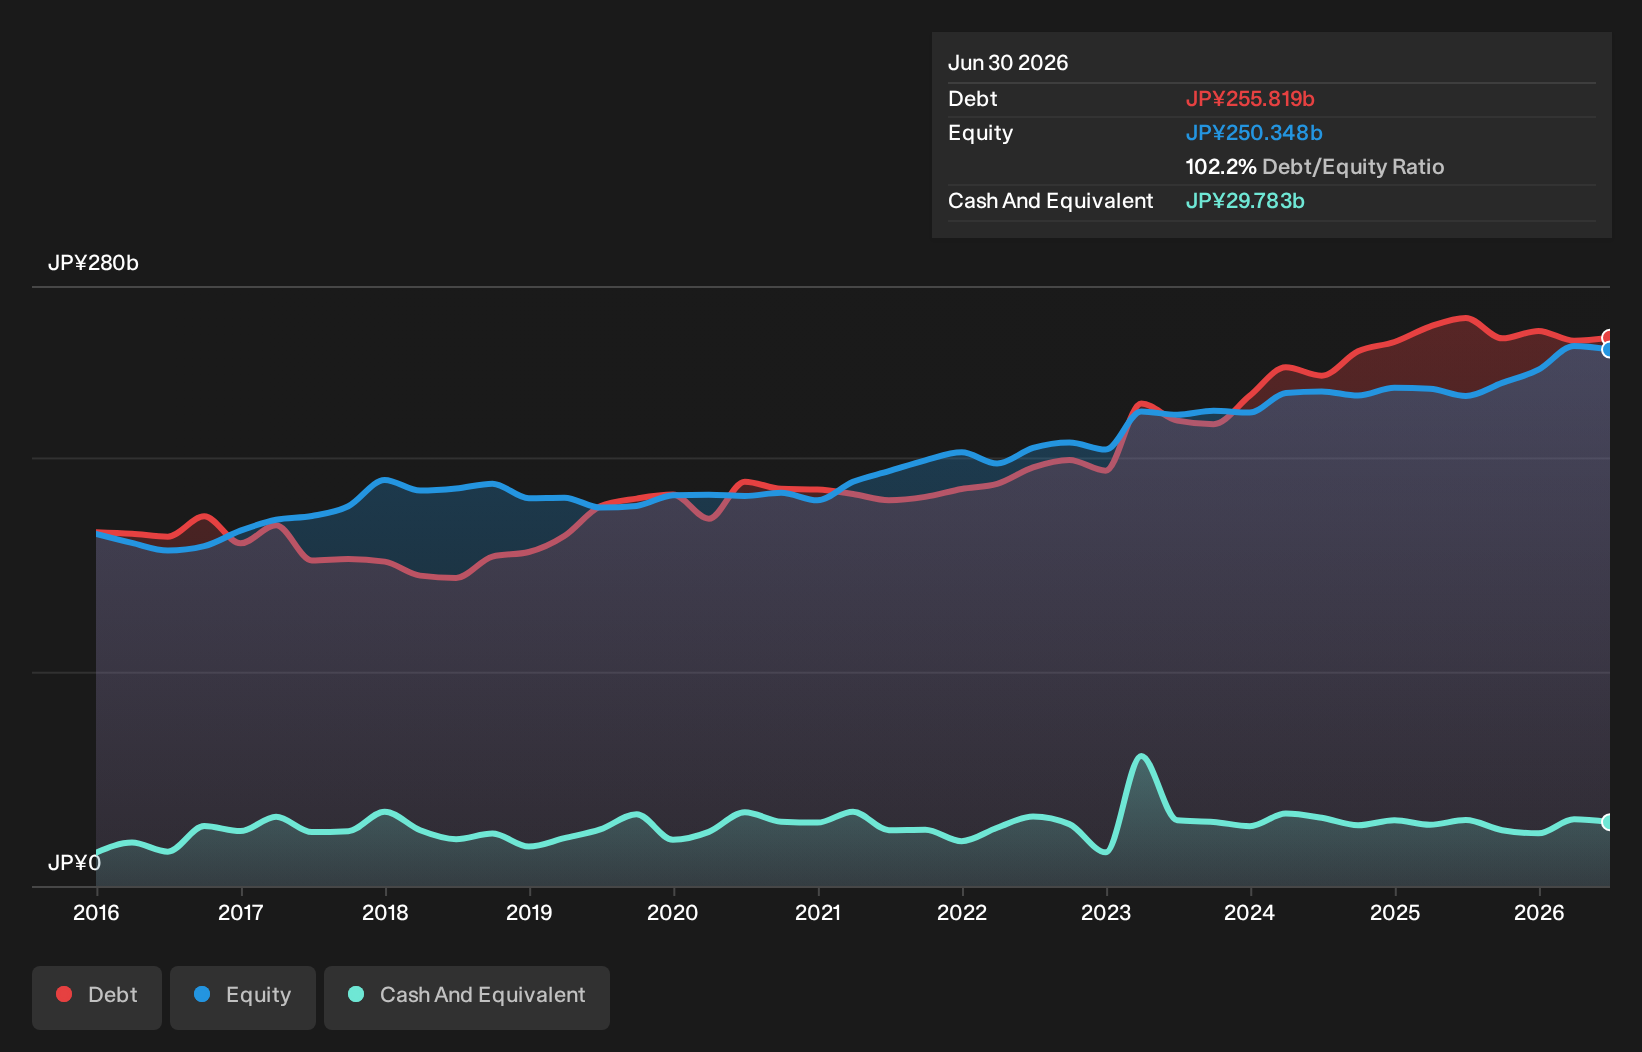Screen dimensions: 1642x1052
Task: Click the 2022 x-axis label
Action: pyautogui.click(x=962, y=912)
